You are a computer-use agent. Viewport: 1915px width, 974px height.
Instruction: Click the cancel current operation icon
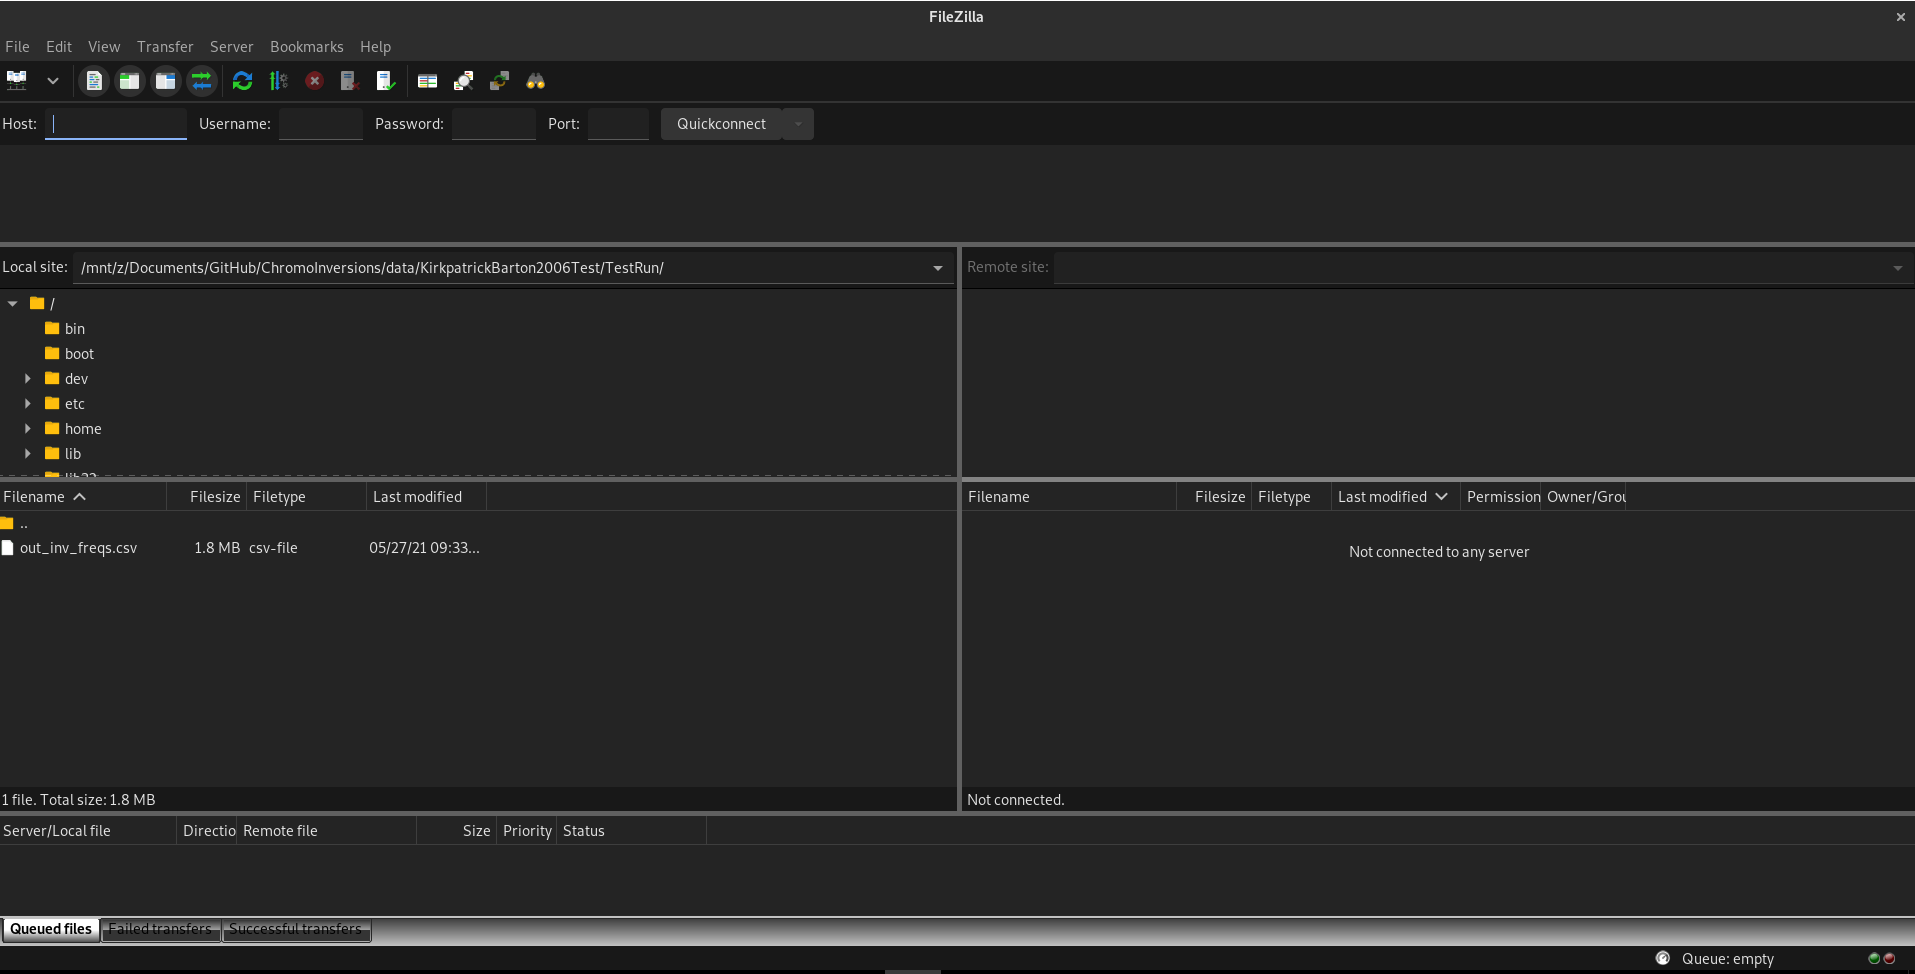[314, 81]
